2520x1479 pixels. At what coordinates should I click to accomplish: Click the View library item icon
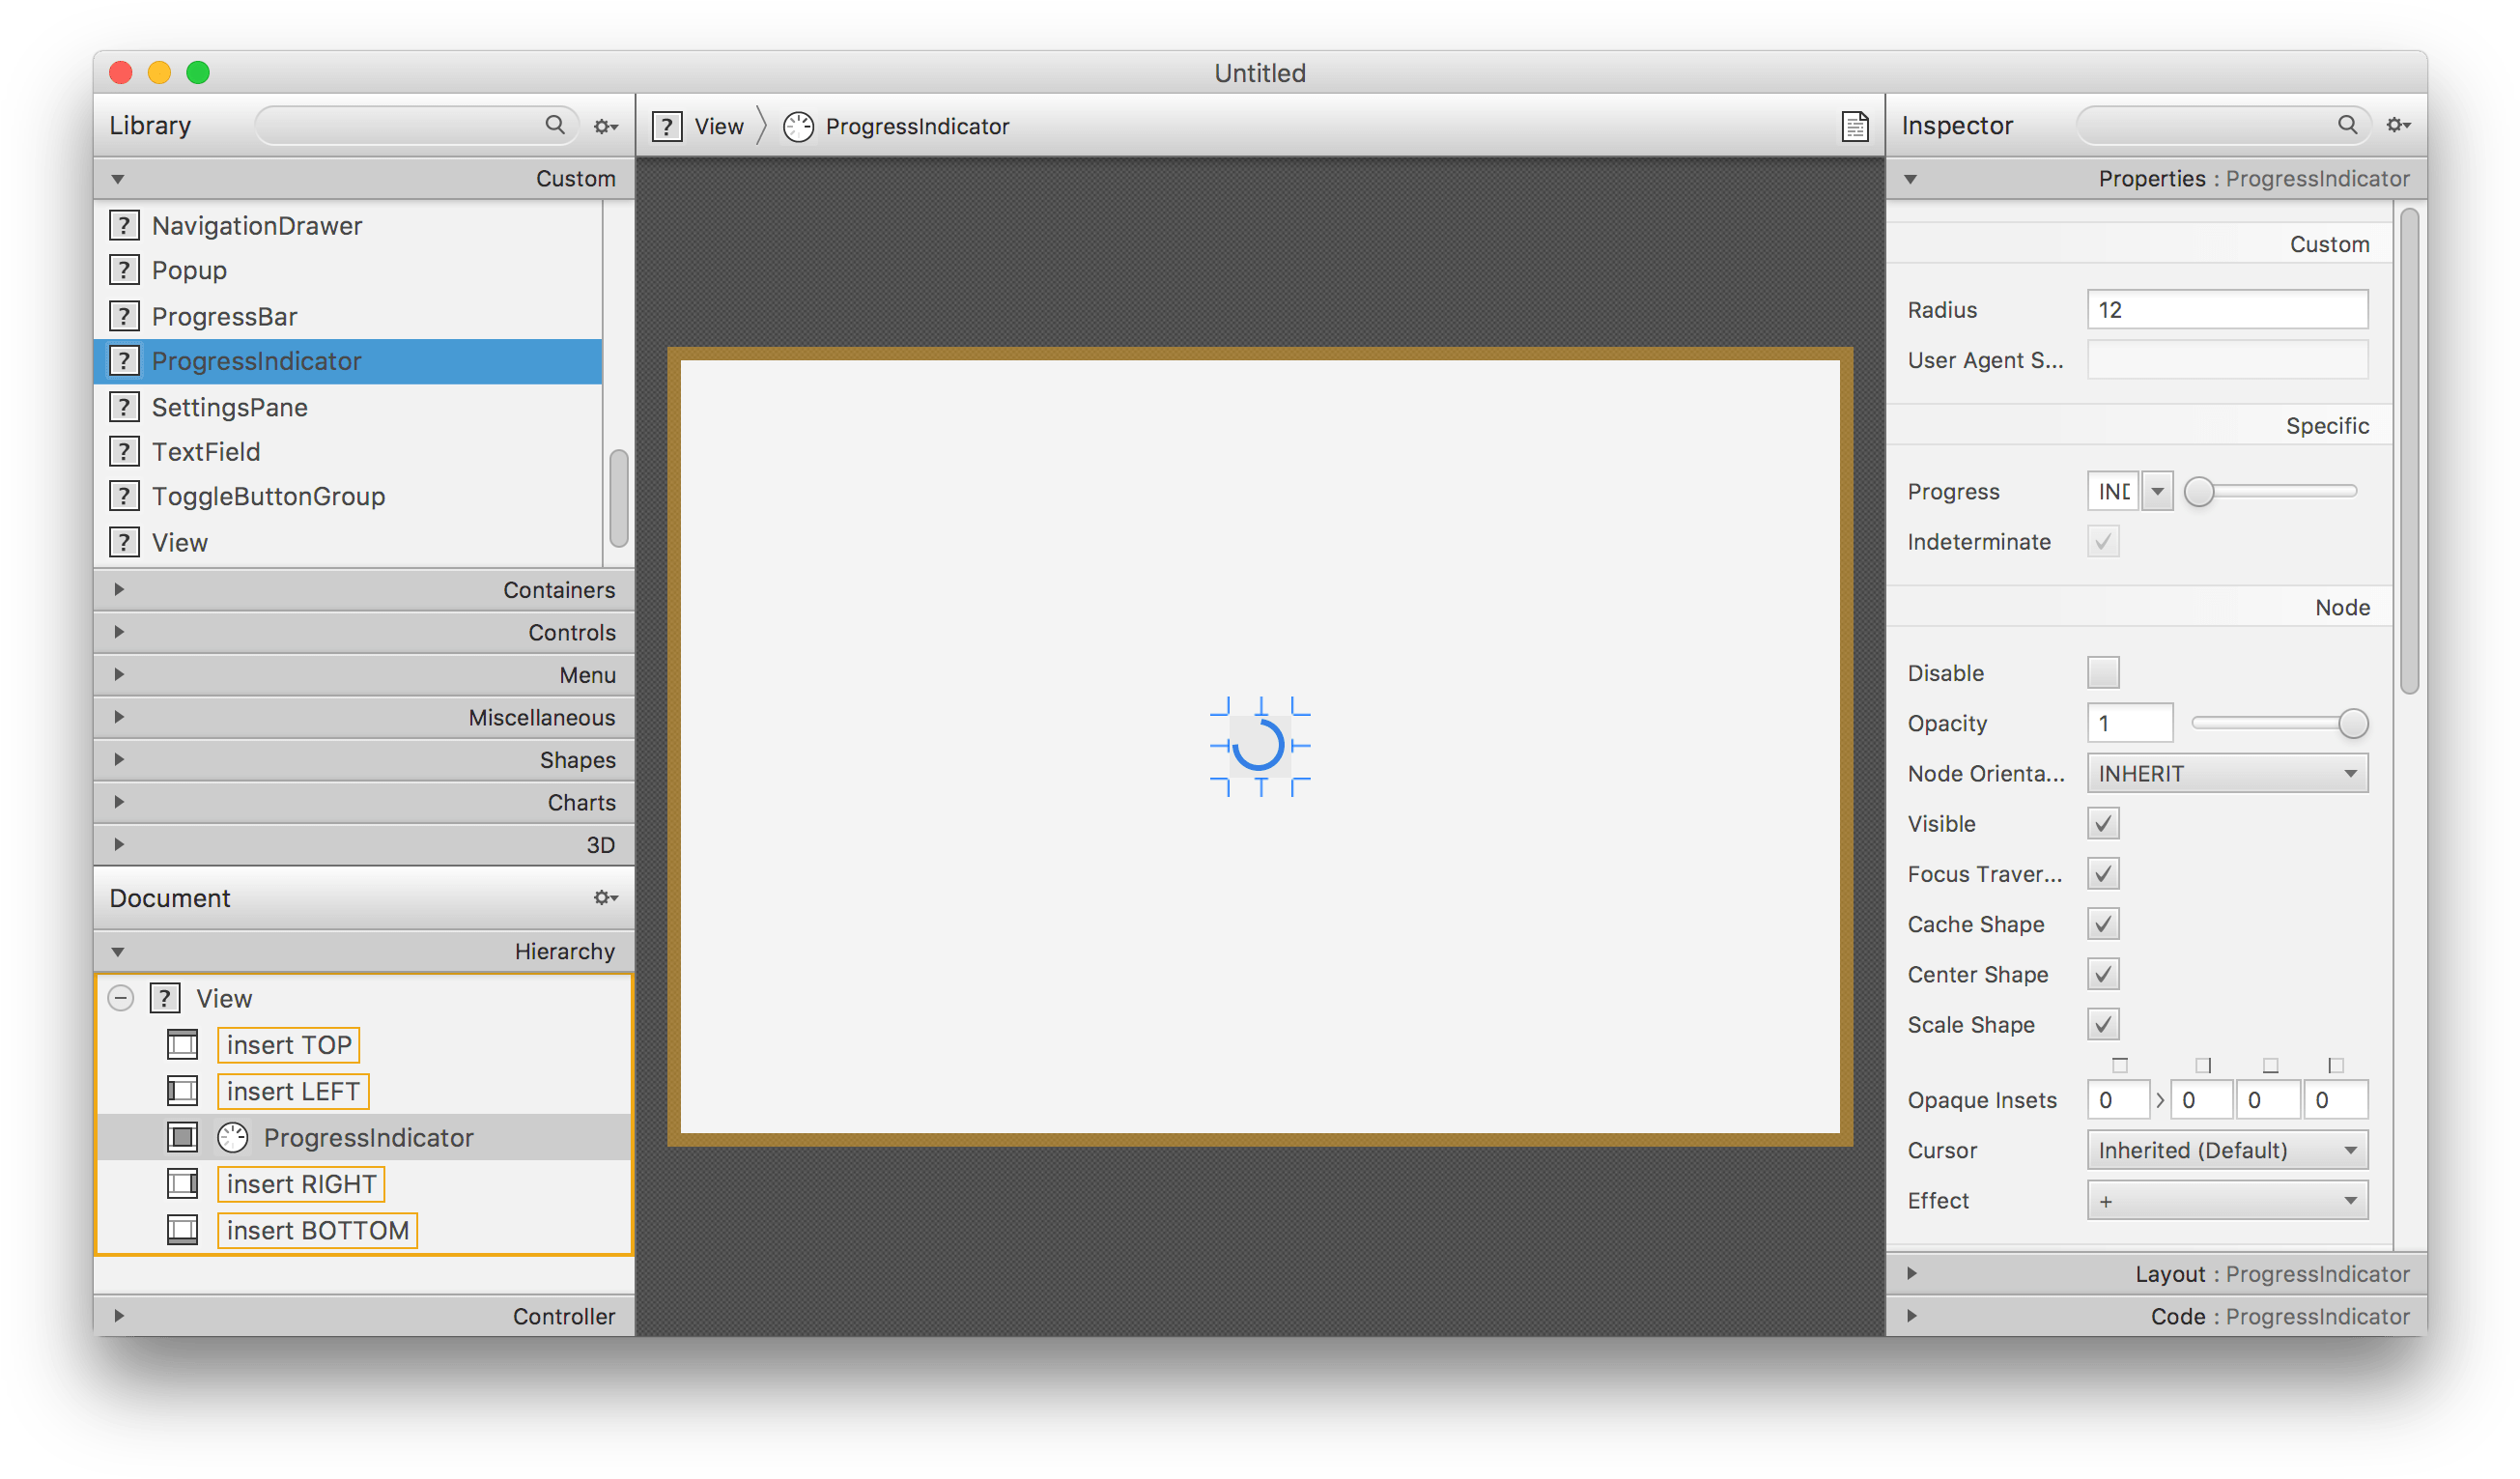124,542
